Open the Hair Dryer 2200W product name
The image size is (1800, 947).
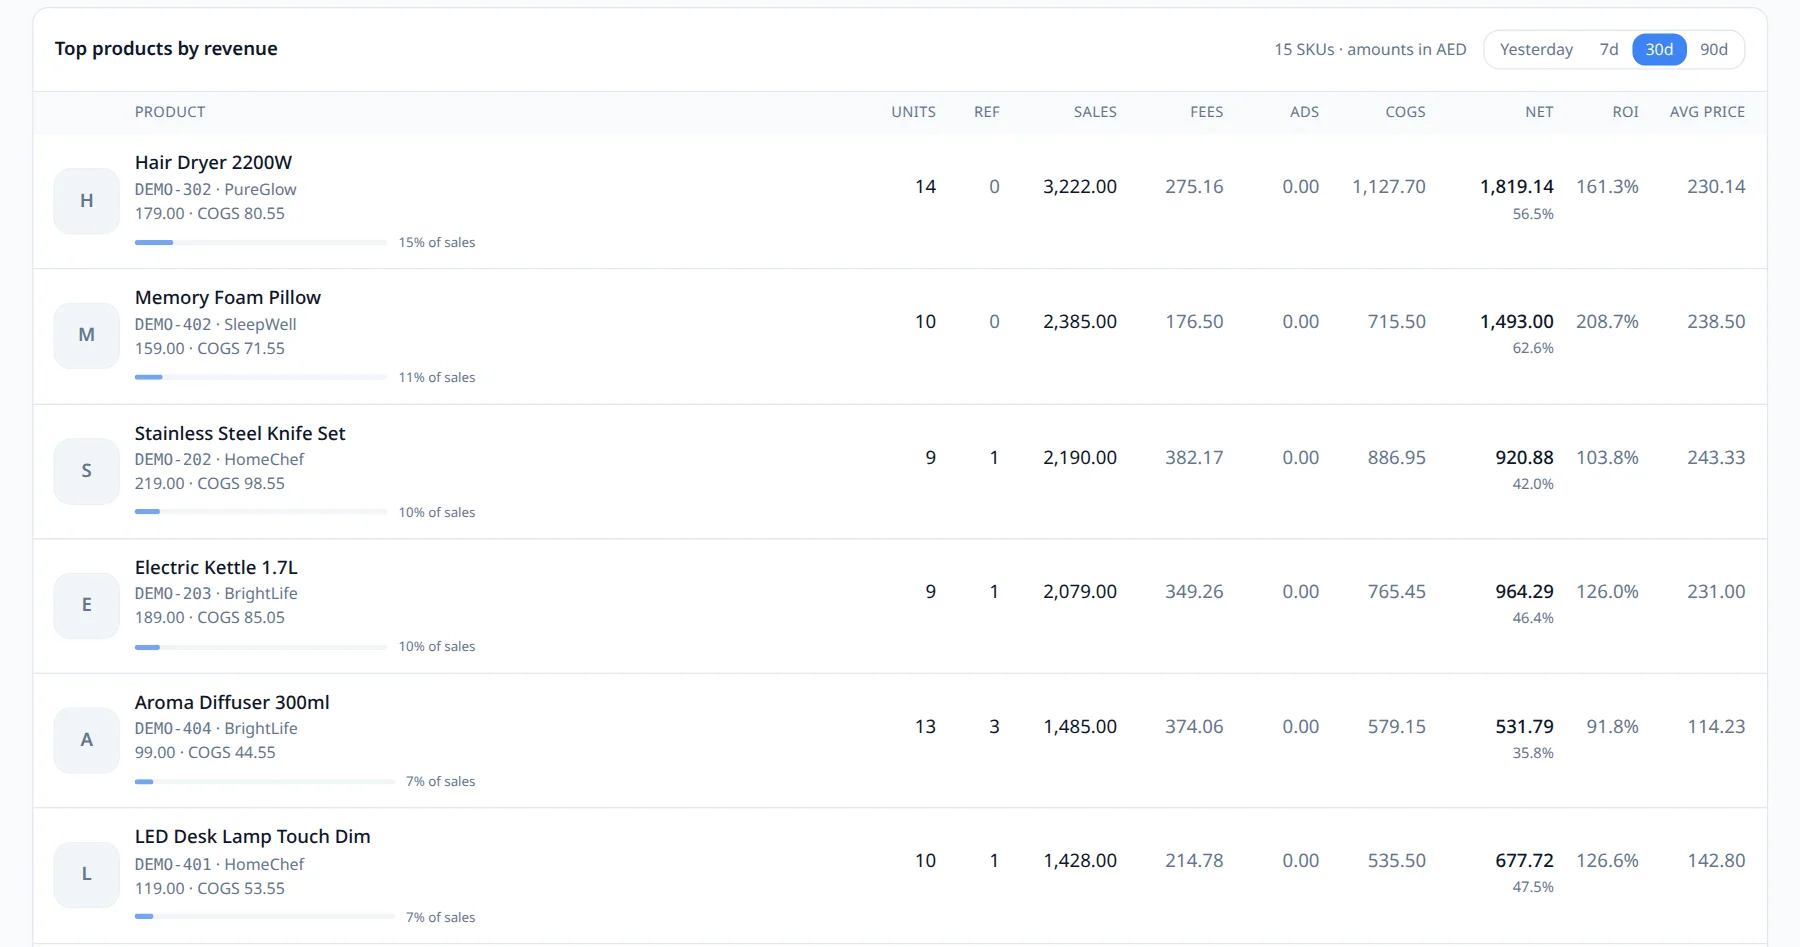pos(214,162)
